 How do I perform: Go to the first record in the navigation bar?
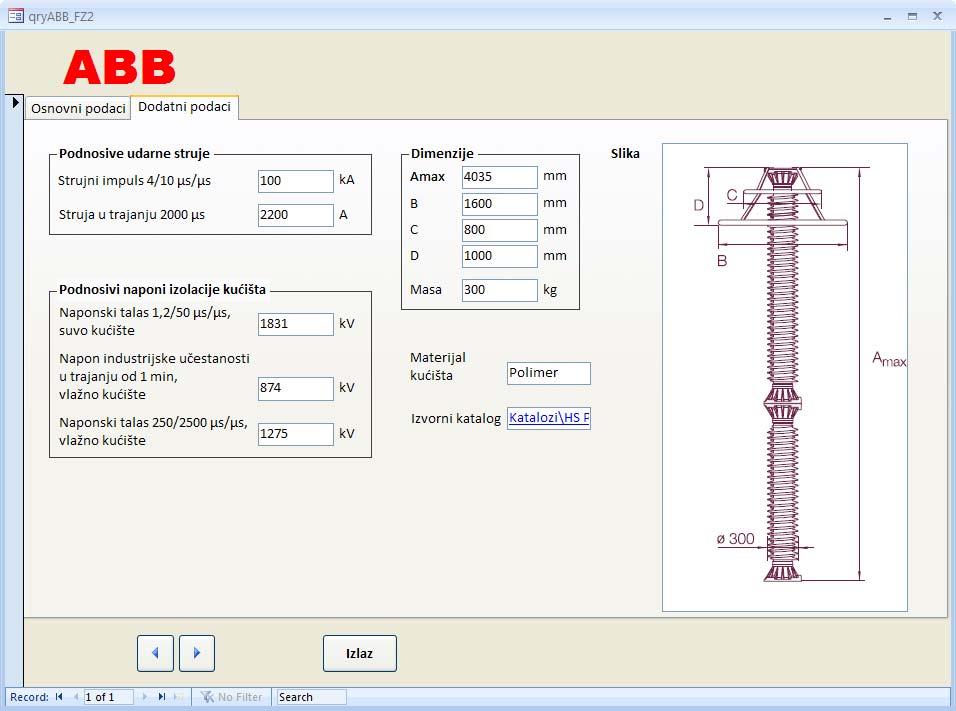pyautogui.click(x=59, y=696)
